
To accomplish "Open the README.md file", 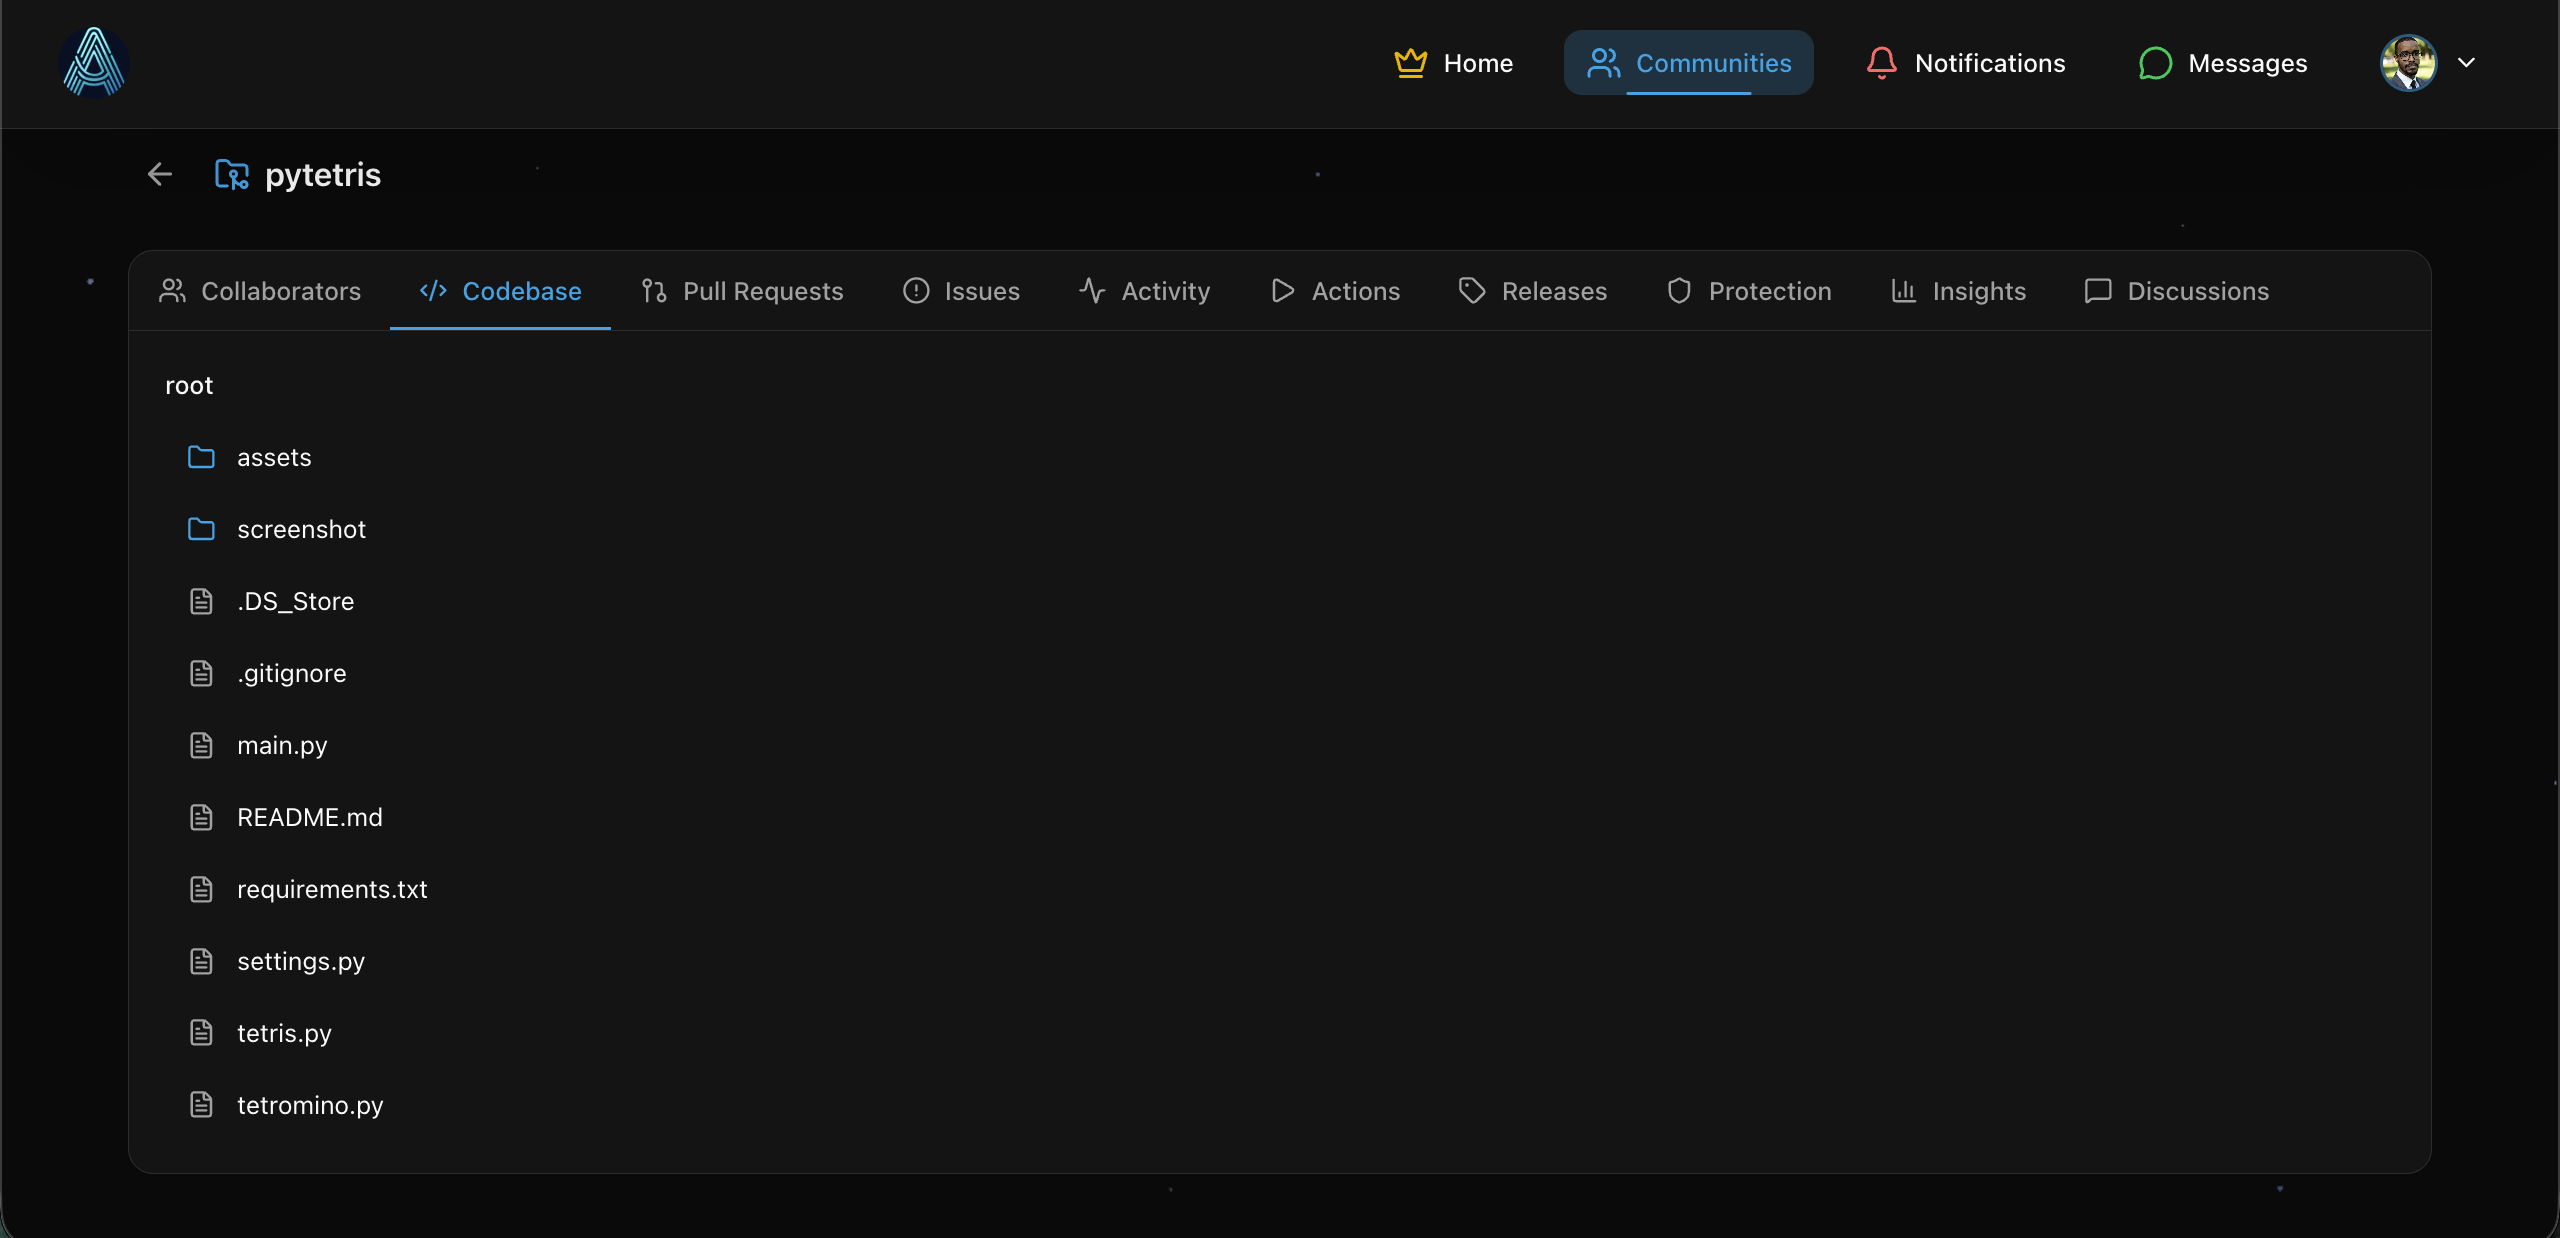I will click(x=309, y=817).
